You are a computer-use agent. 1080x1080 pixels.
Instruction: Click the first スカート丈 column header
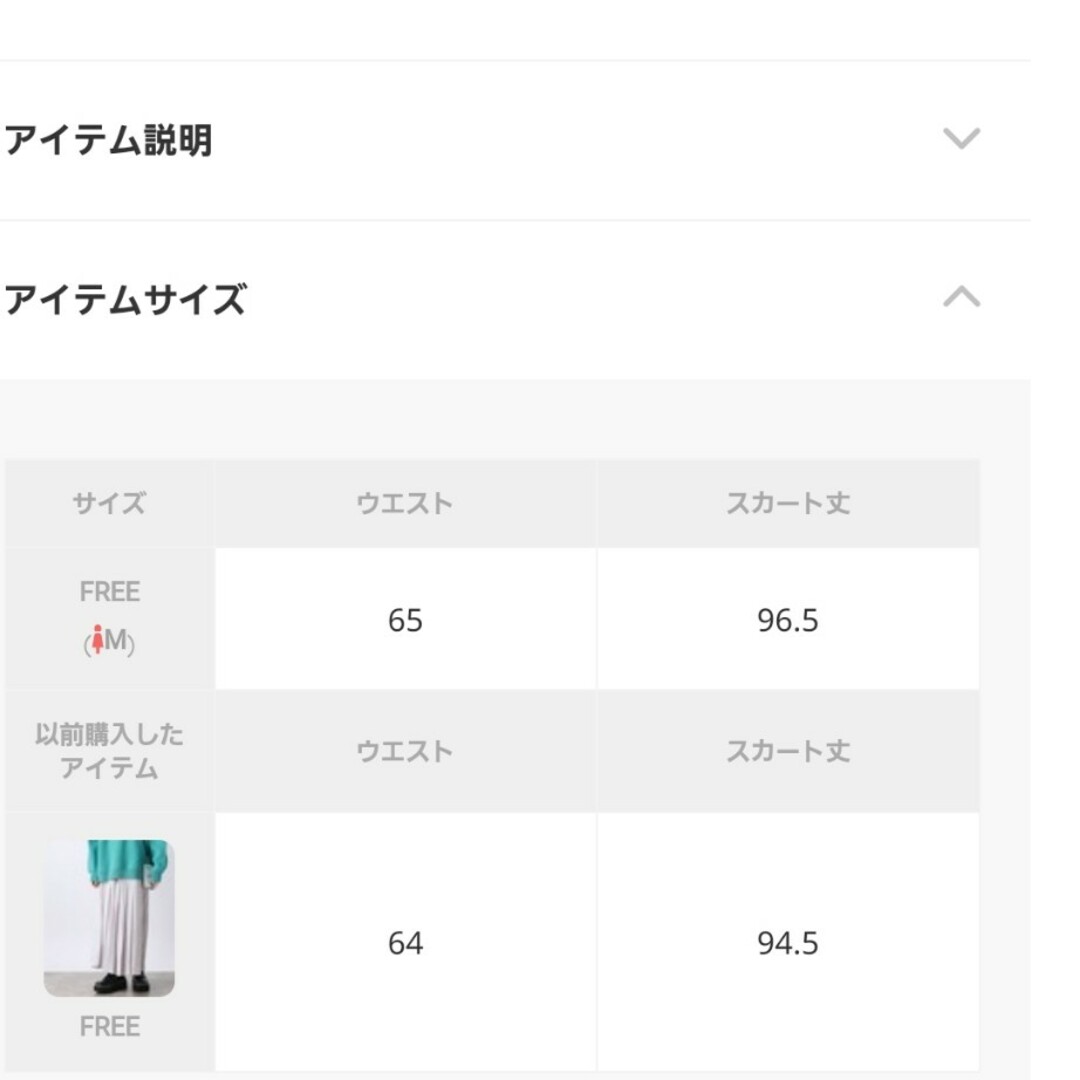pyautogui.click(x=788, y=503)
